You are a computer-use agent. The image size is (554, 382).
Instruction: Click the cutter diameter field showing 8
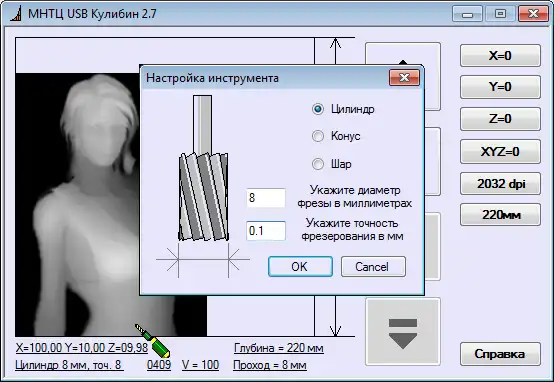click(266, 198)
